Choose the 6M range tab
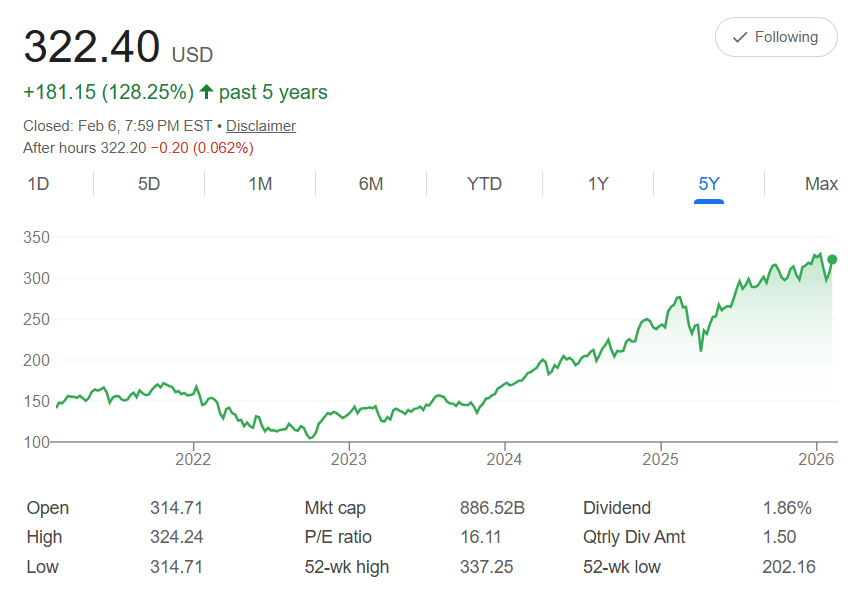854x590 pixels. click(371, 184)
